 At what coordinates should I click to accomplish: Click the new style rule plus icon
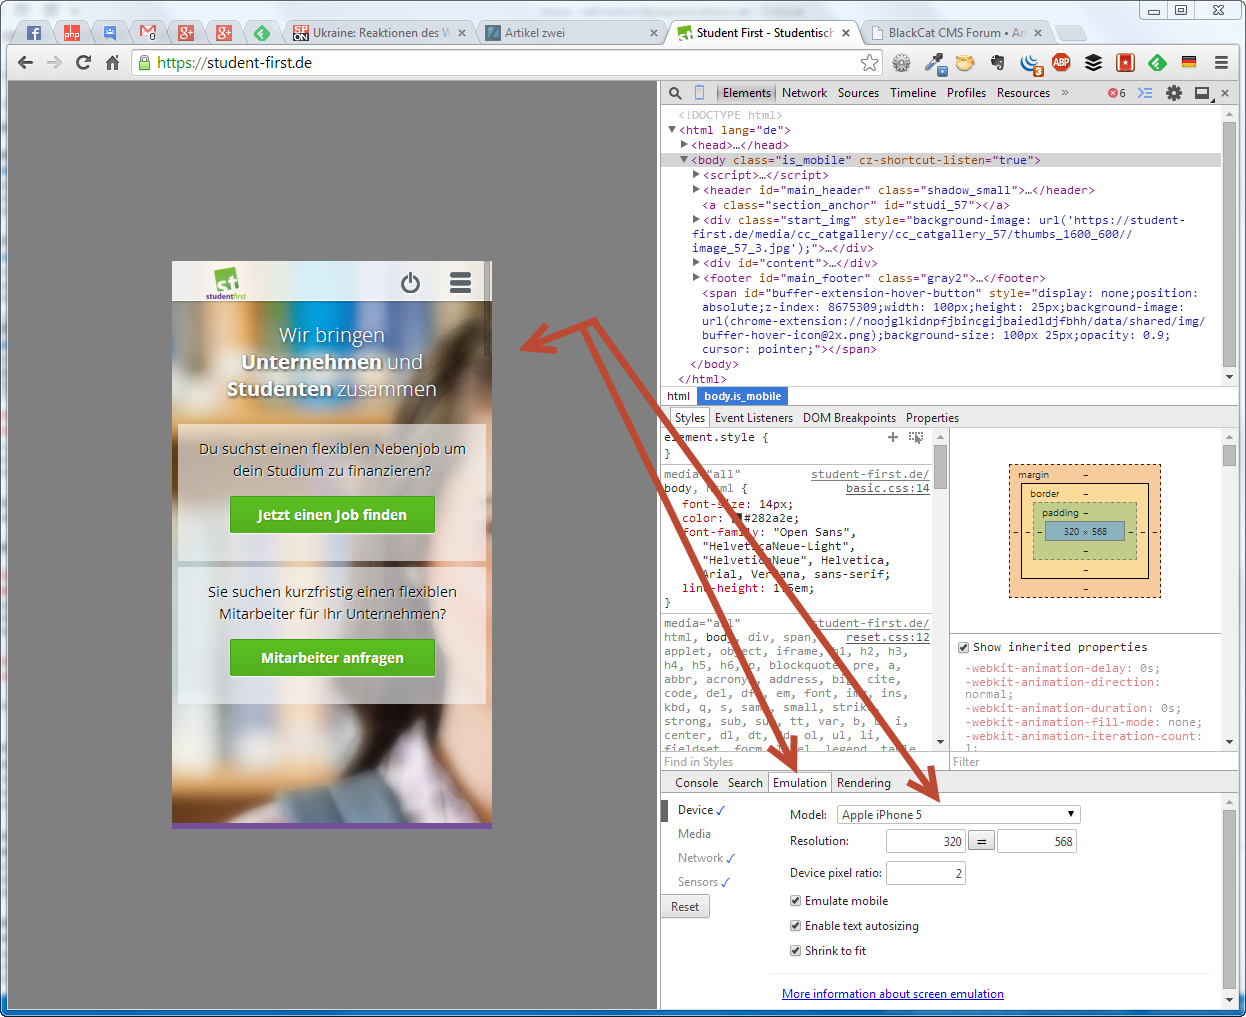point(893,437)
